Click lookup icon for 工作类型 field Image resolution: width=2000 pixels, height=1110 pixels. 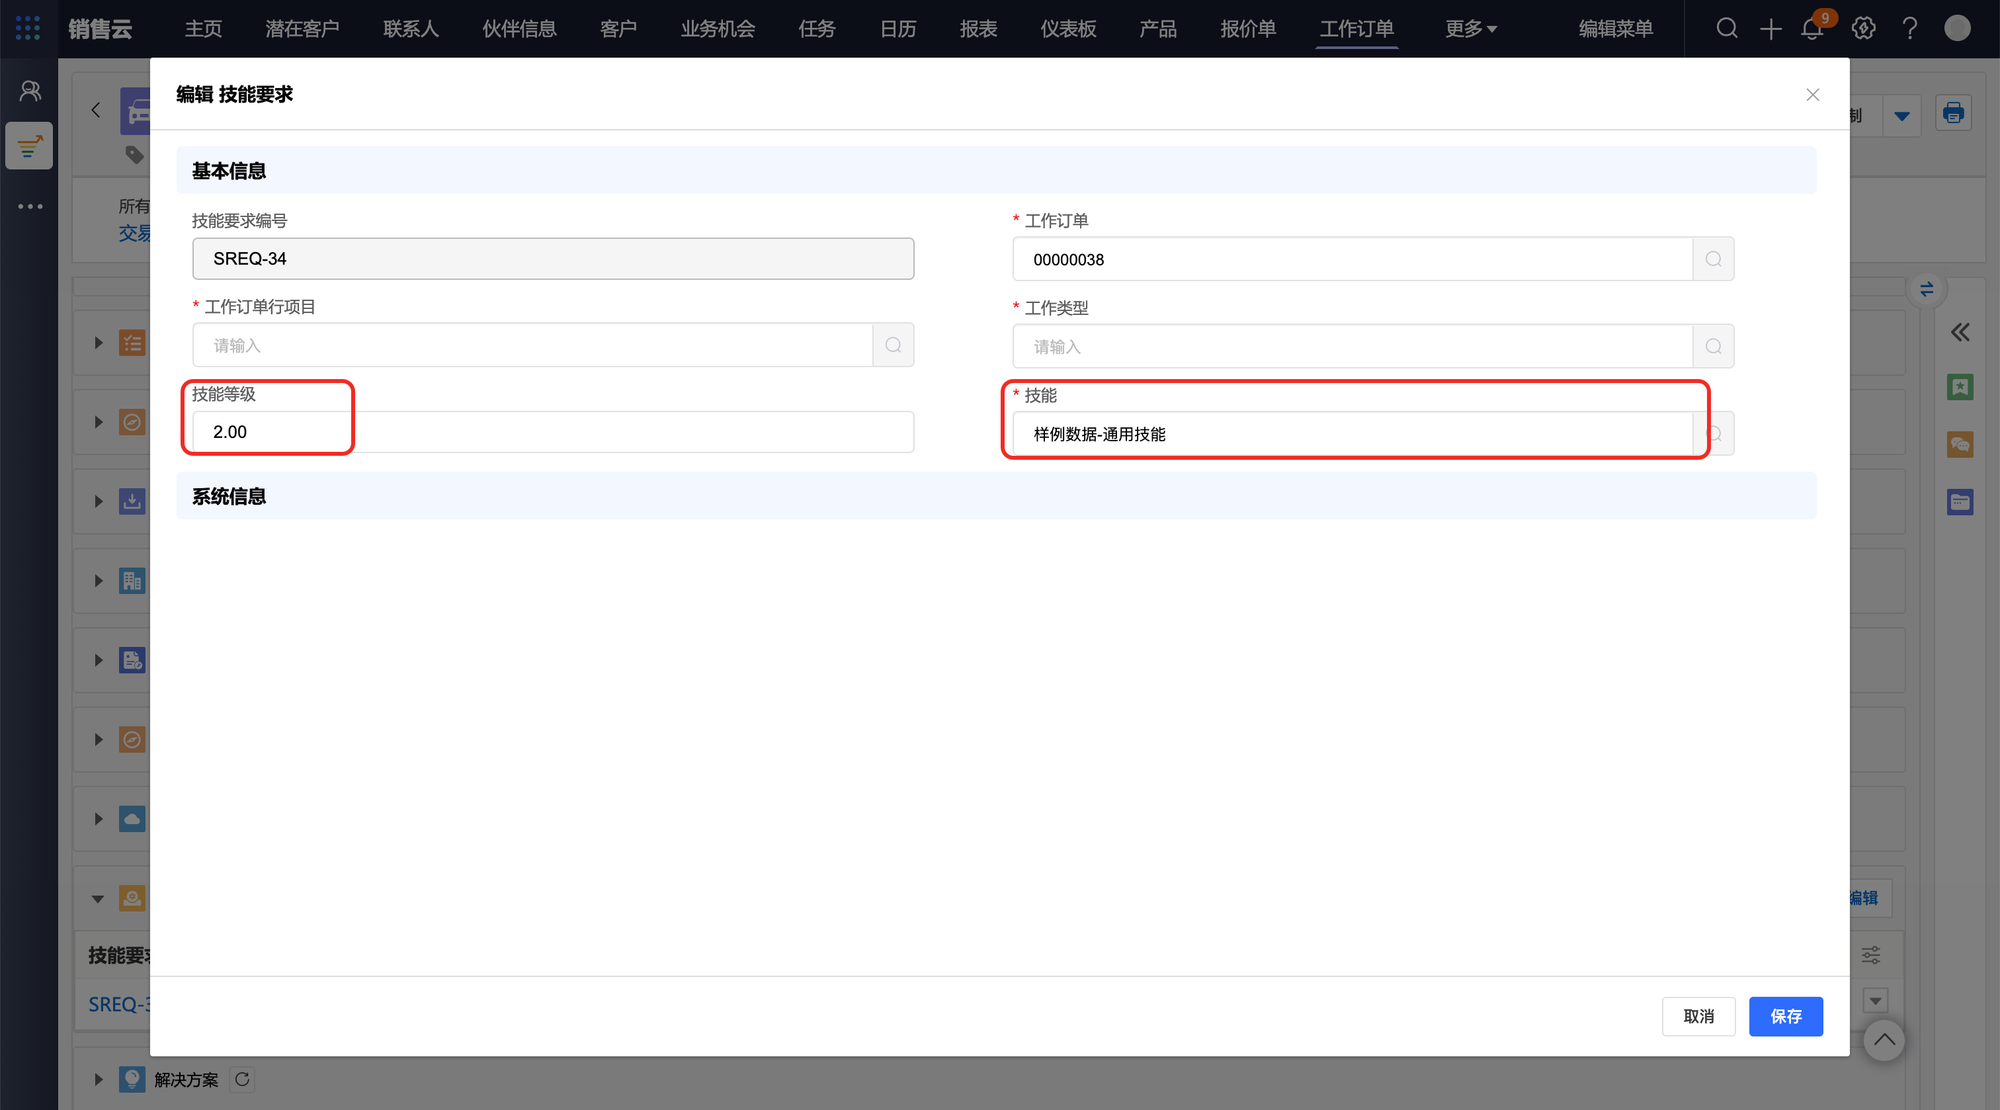tap(1713, 347)
